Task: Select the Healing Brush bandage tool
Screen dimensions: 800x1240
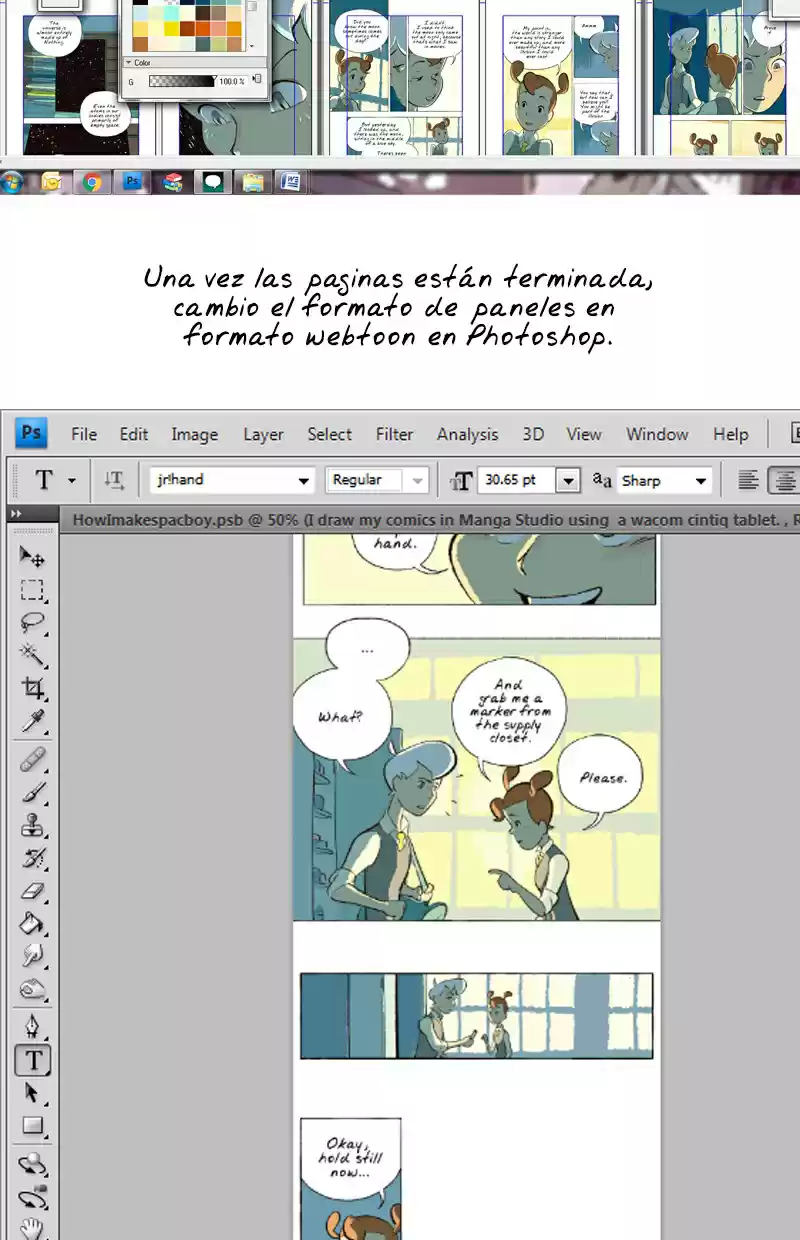Action: coord(33,759)
